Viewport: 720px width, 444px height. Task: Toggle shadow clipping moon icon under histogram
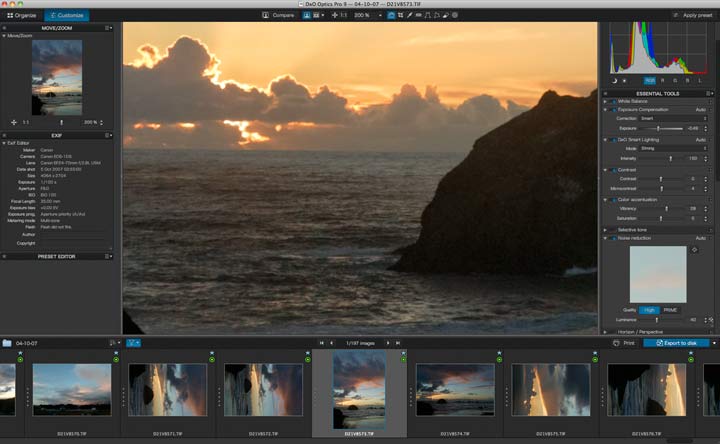[614, 81]
